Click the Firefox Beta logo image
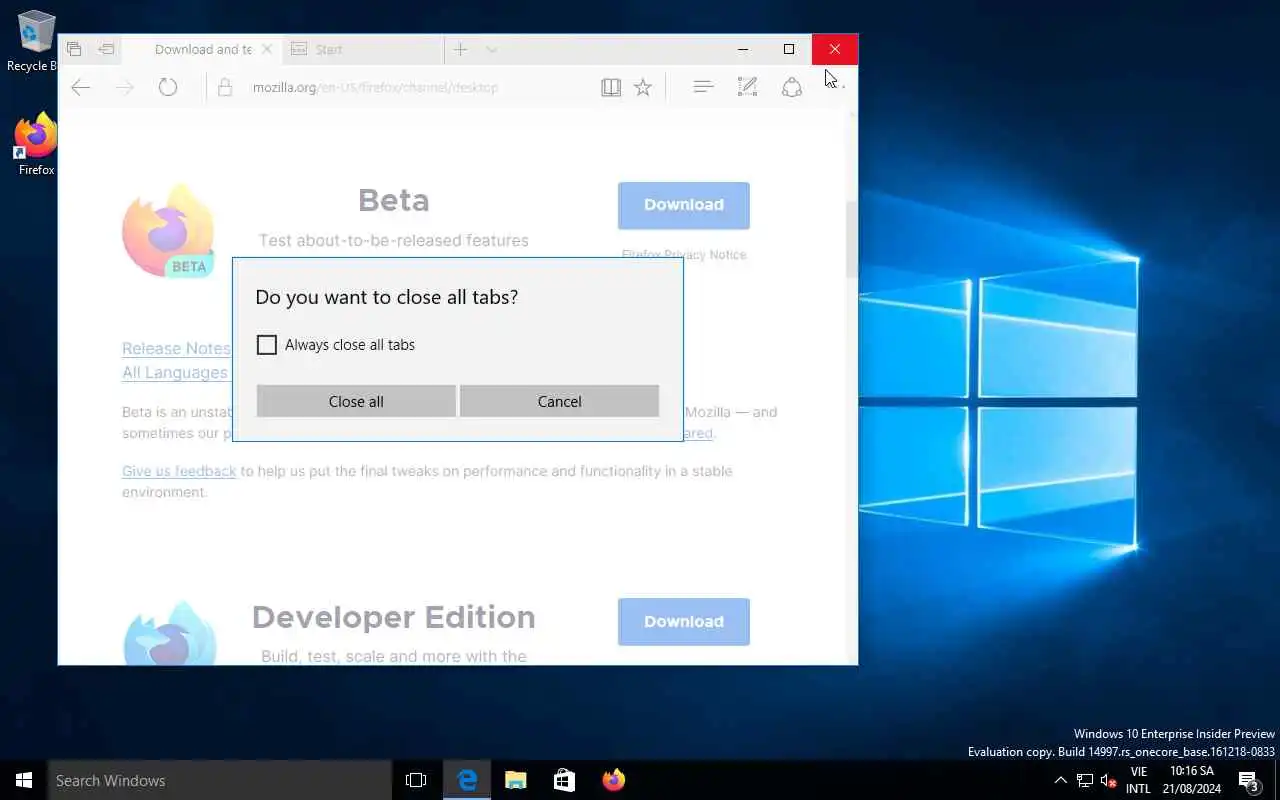Image resolution: width=1280 pixels, height=800 pixels. pyautogui.click(x=168, y=231)
